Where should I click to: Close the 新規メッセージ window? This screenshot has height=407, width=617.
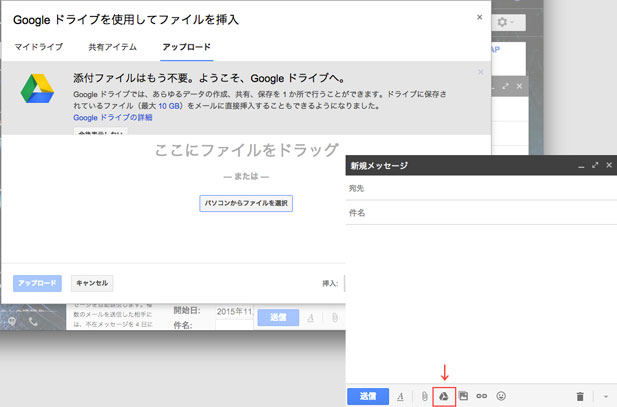(x=609, y=165)
